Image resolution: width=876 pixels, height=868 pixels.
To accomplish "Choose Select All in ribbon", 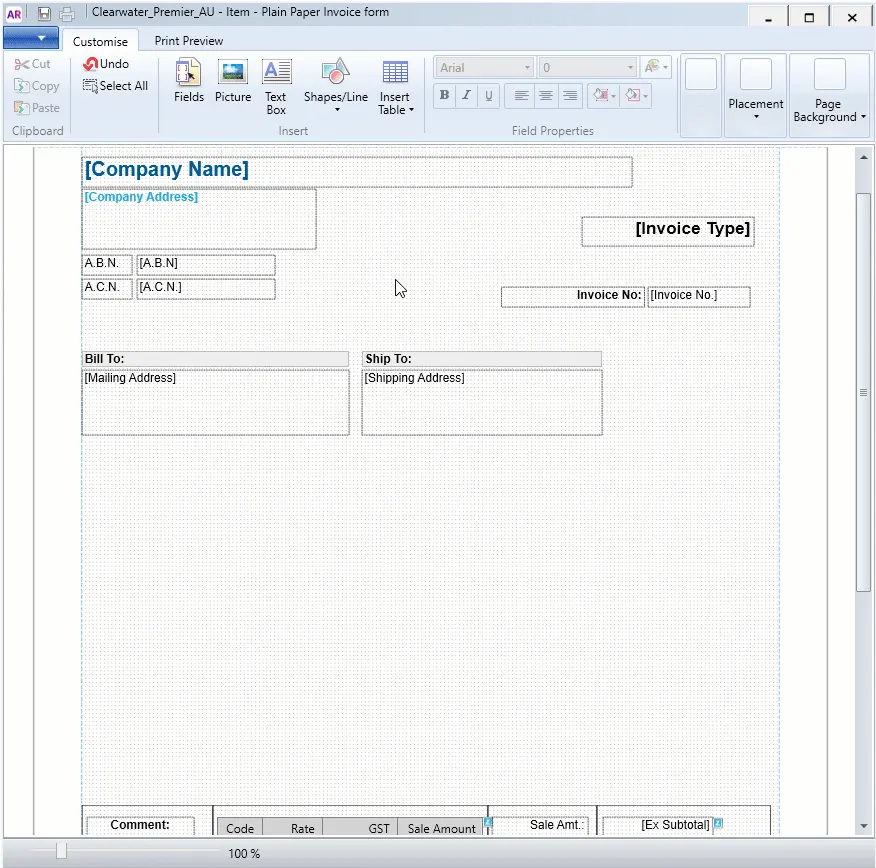I will coord(116,86).
